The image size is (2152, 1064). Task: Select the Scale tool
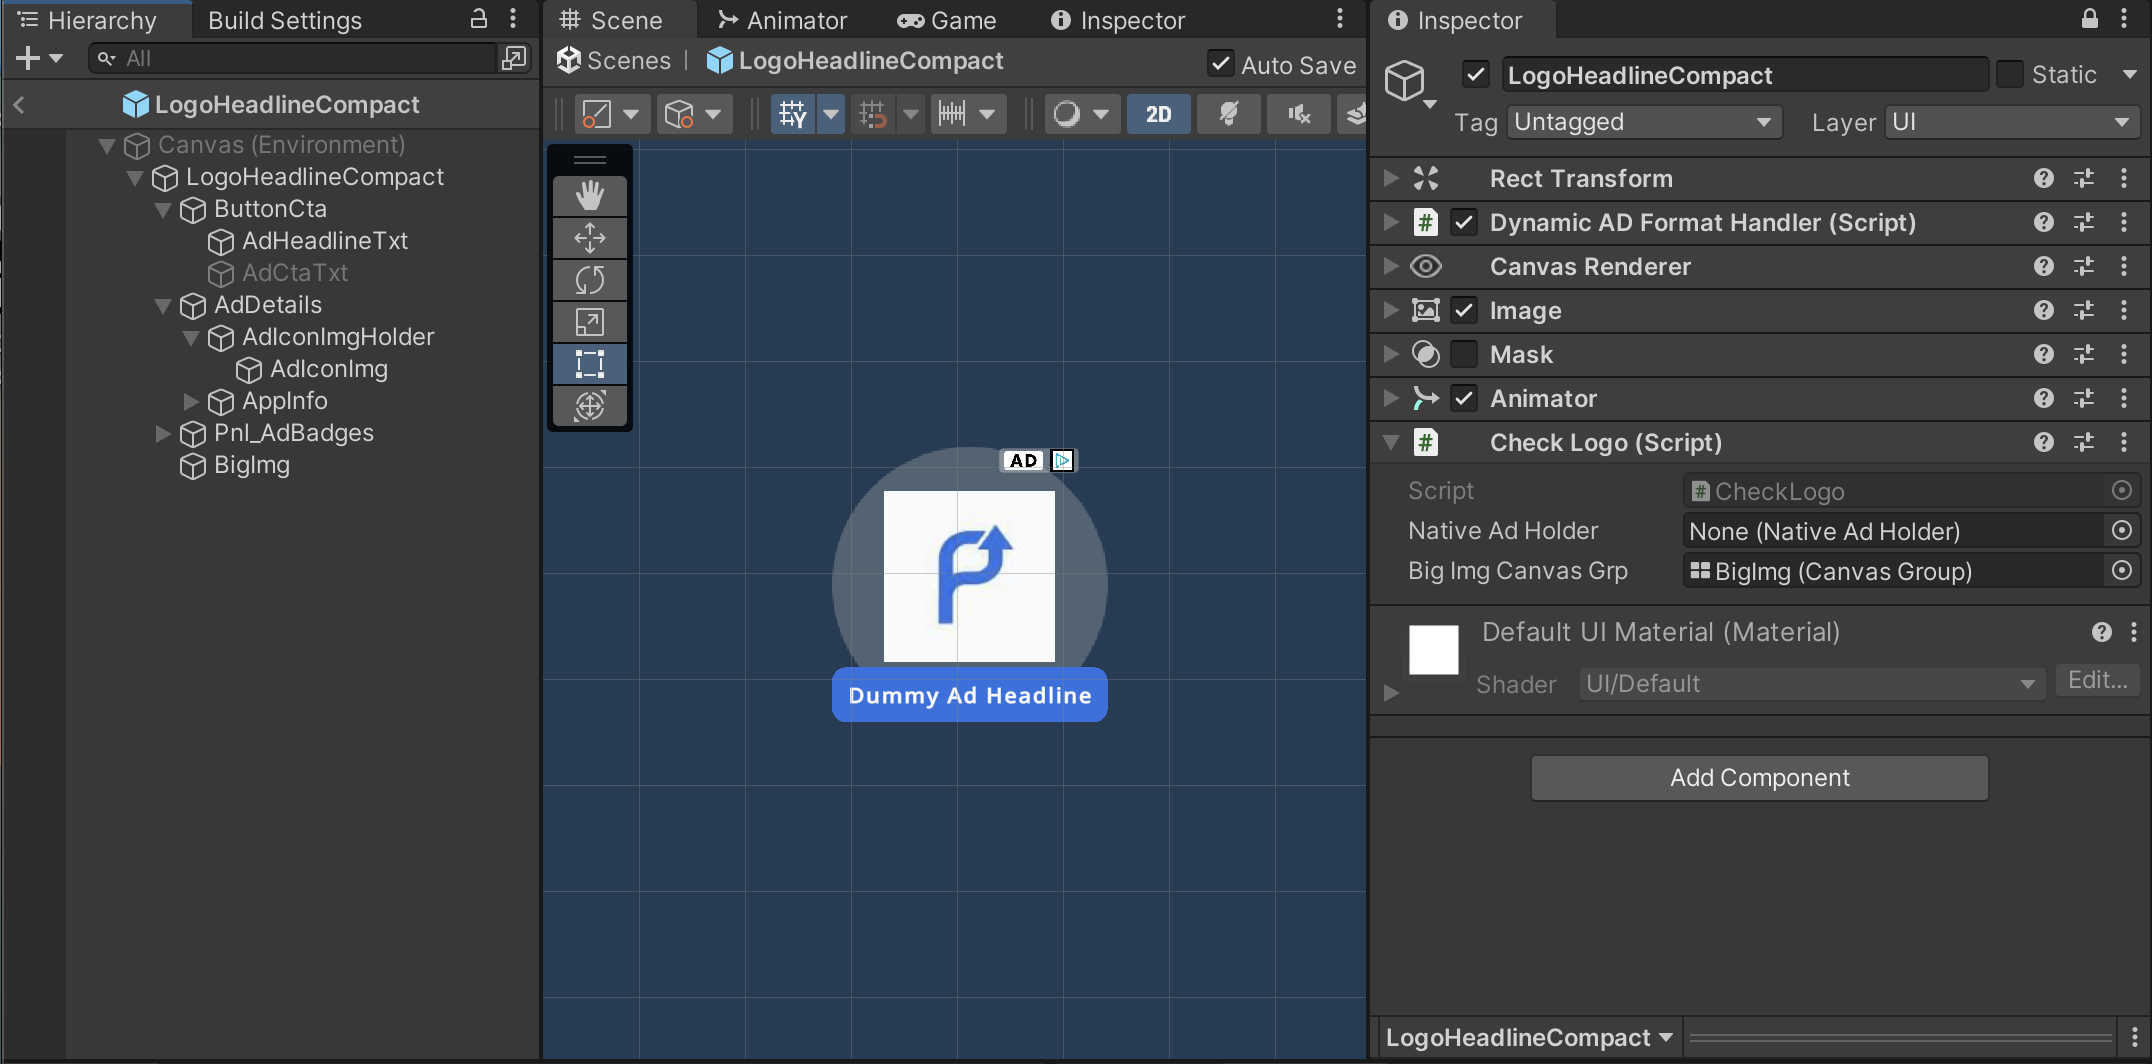pyautogui.click(x=590, y=322)
